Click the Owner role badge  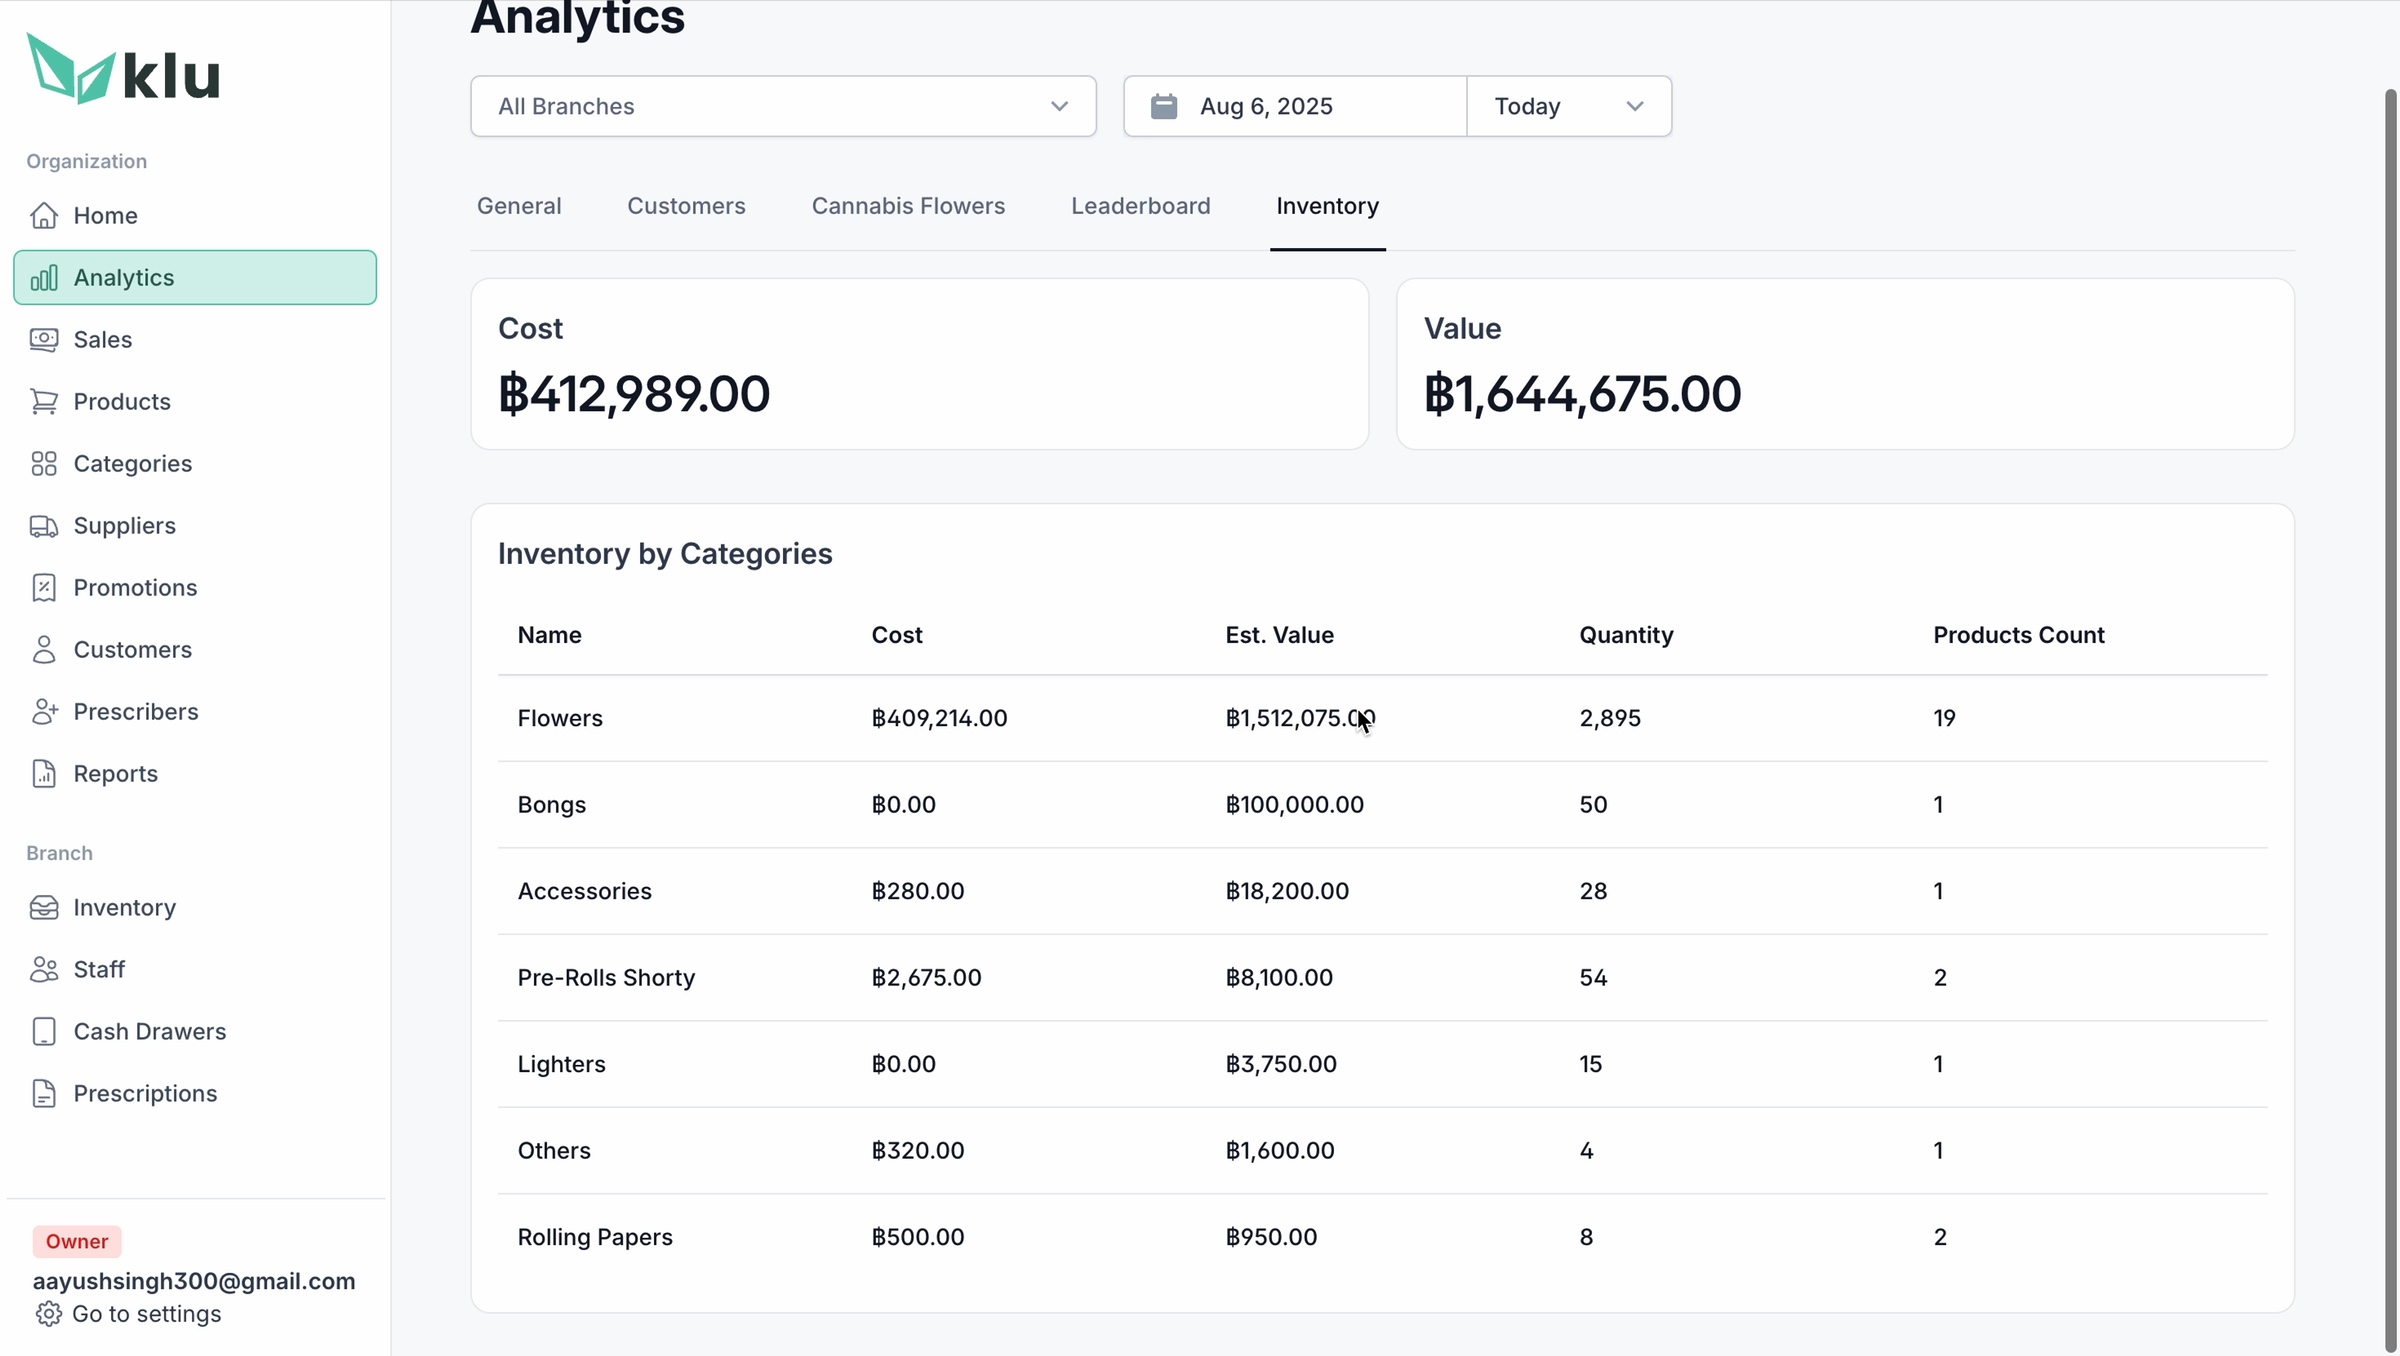pos(77,1241)
